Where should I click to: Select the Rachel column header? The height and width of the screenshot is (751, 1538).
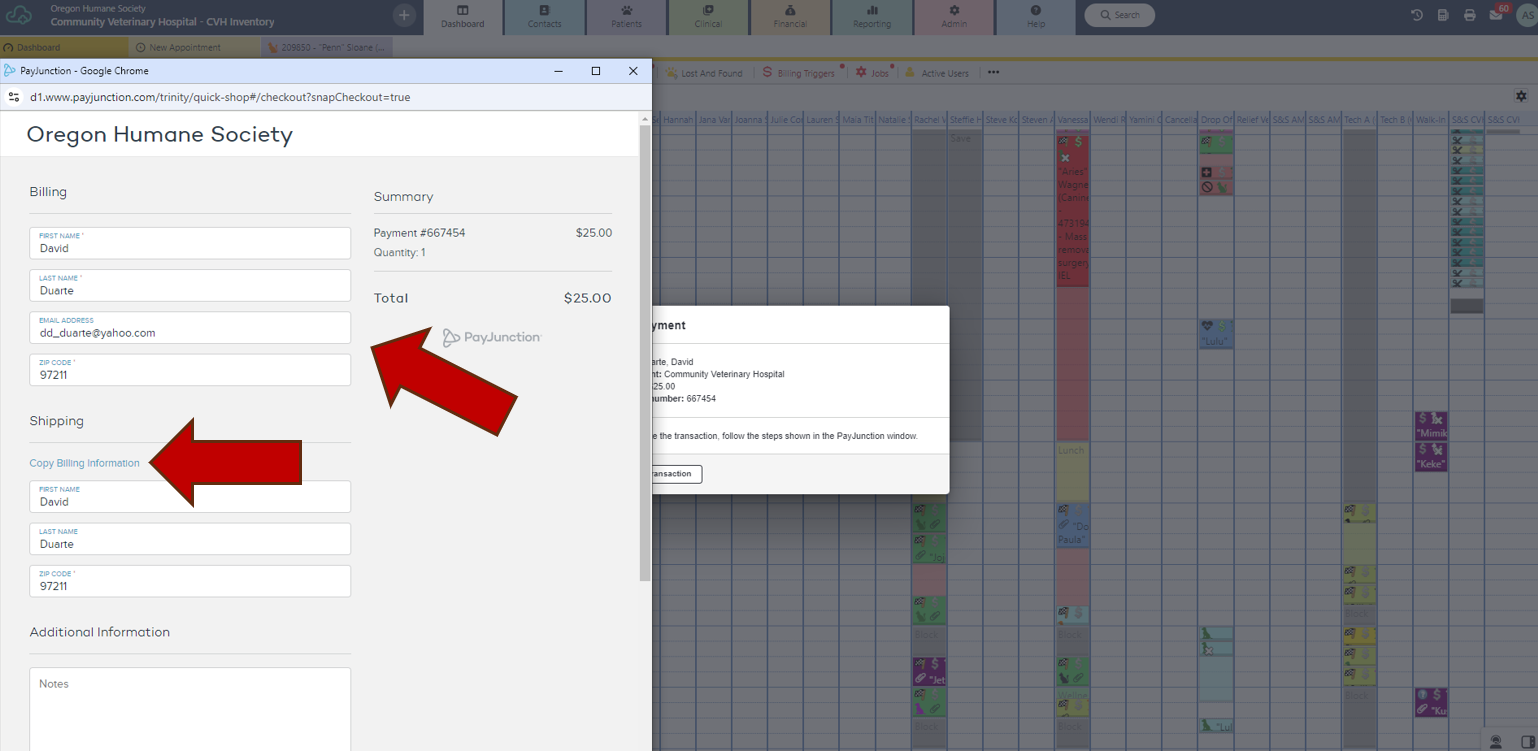[x=930, y=120]
